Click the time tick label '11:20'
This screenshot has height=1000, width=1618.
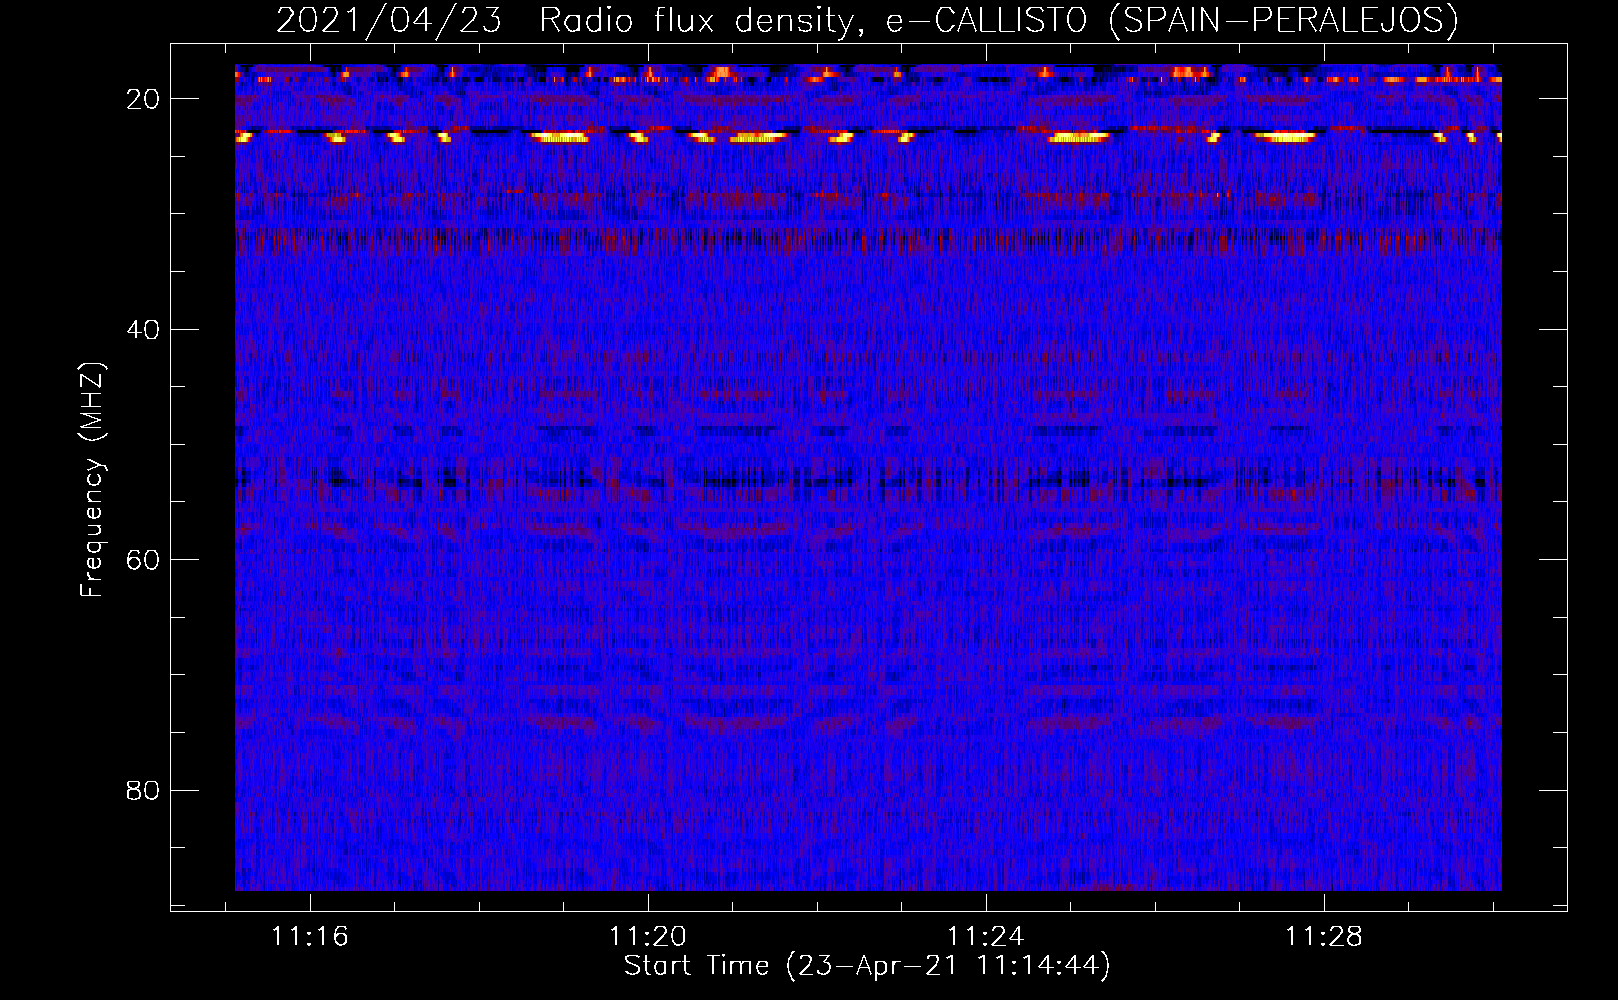648,937
